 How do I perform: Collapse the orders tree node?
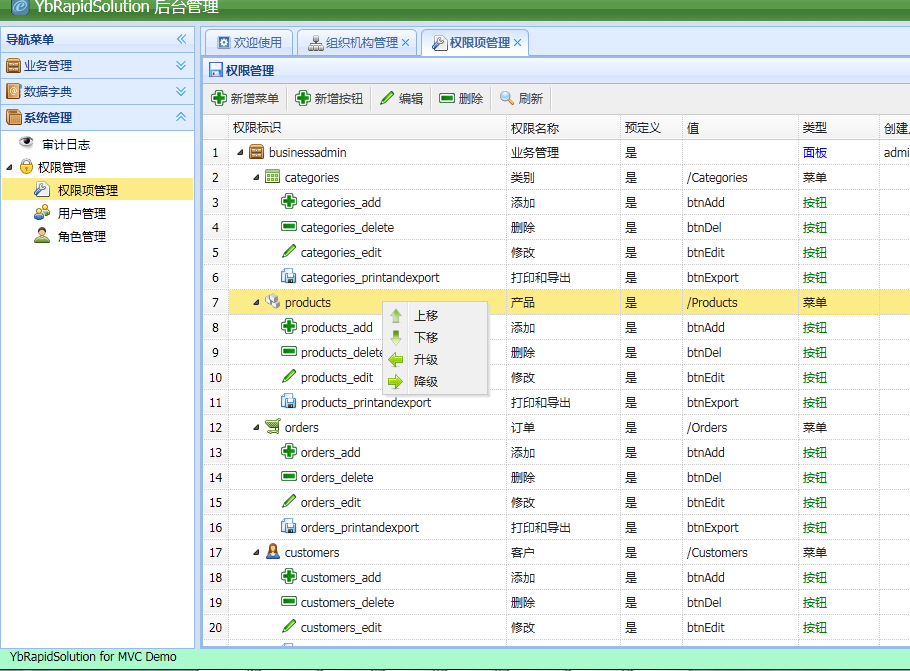[x=256, y=427]
